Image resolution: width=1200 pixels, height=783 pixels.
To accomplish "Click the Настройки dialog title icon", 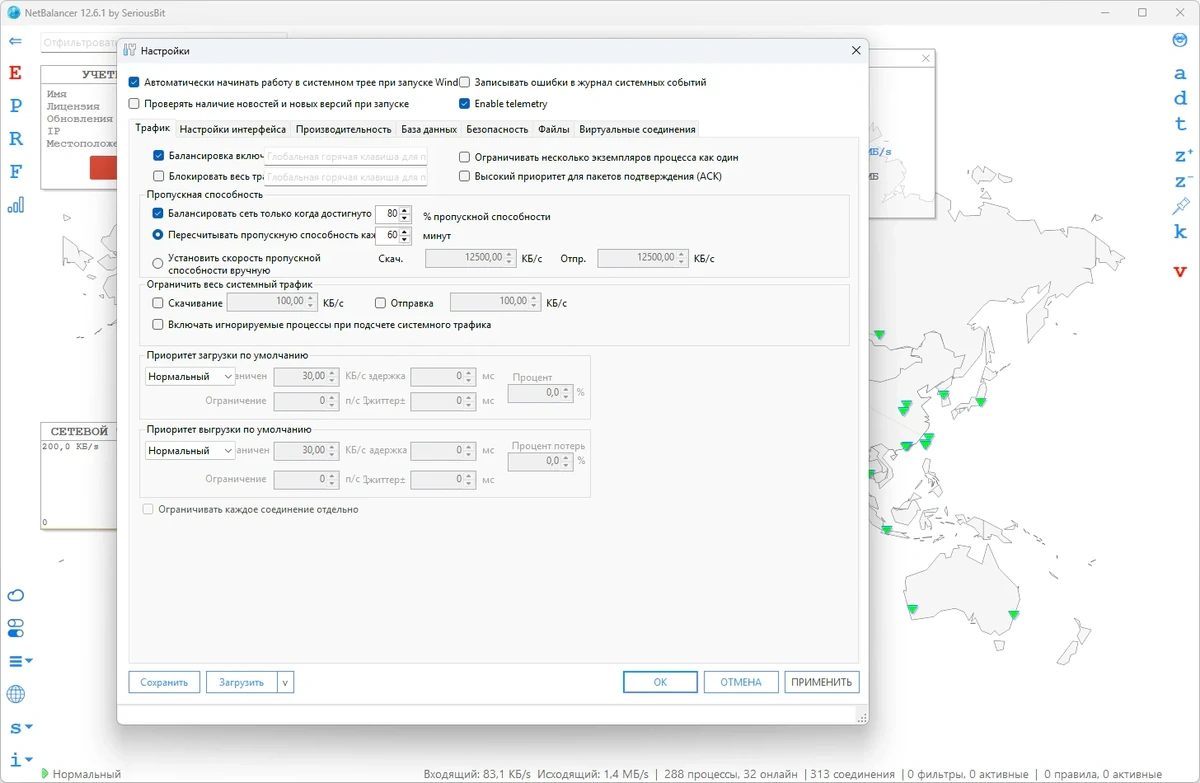I will tap(129, 50).
